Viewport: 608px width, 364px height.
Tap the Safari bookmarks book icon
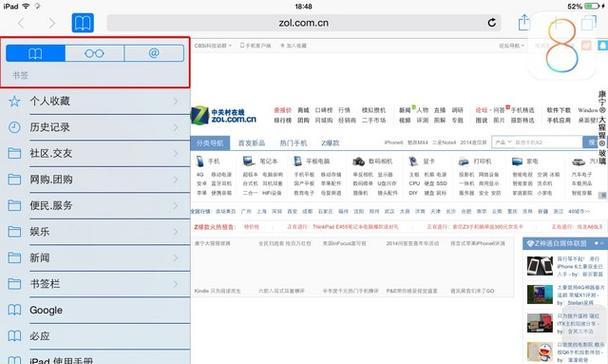point(83,23)
